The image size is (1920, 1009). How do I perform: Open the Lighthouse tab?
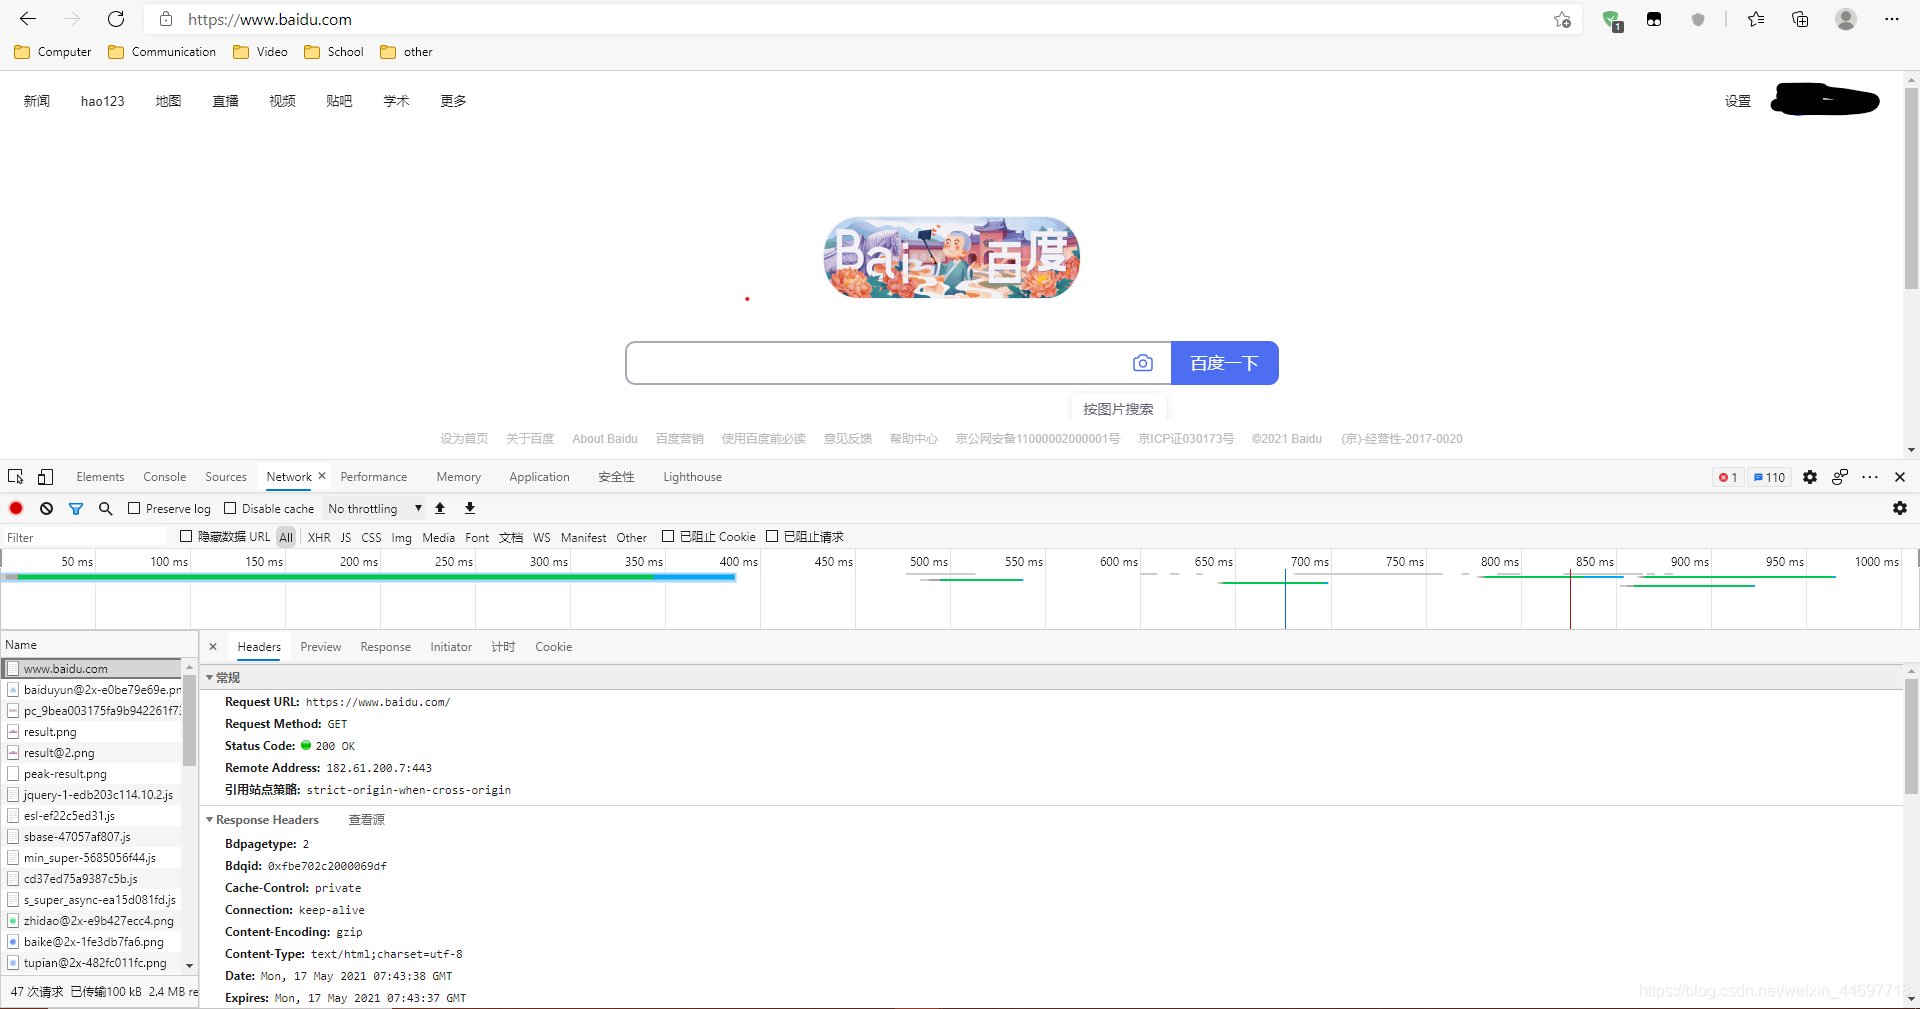(x=692, y=477)
